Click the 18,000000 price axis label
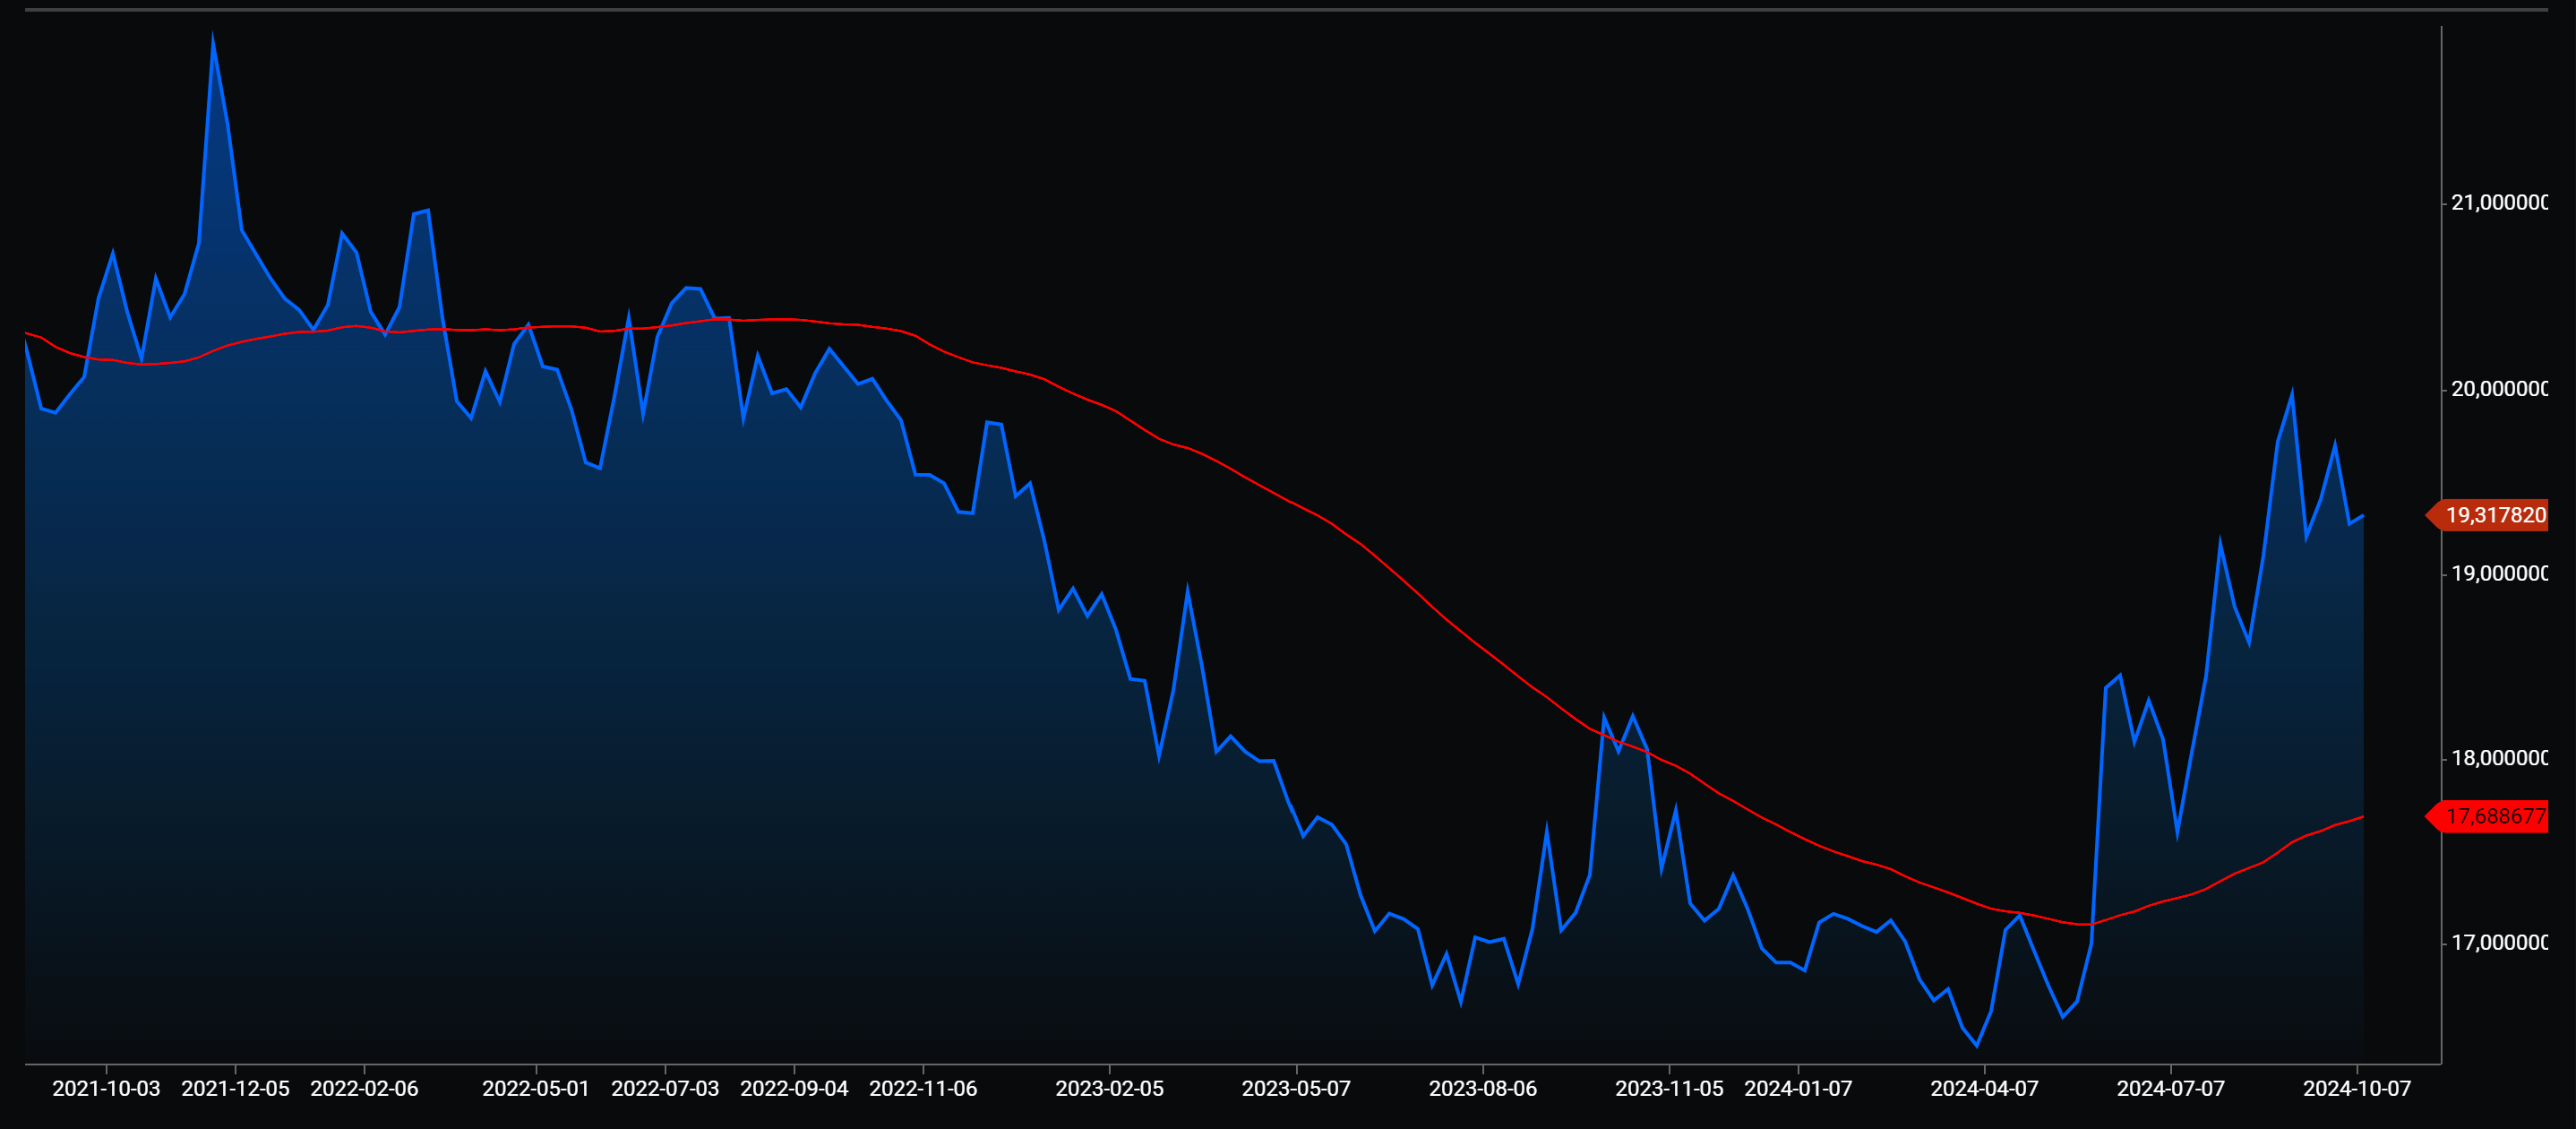Image resolution: width=2576 pixels, height=1129 pixels. point(2499,758)
